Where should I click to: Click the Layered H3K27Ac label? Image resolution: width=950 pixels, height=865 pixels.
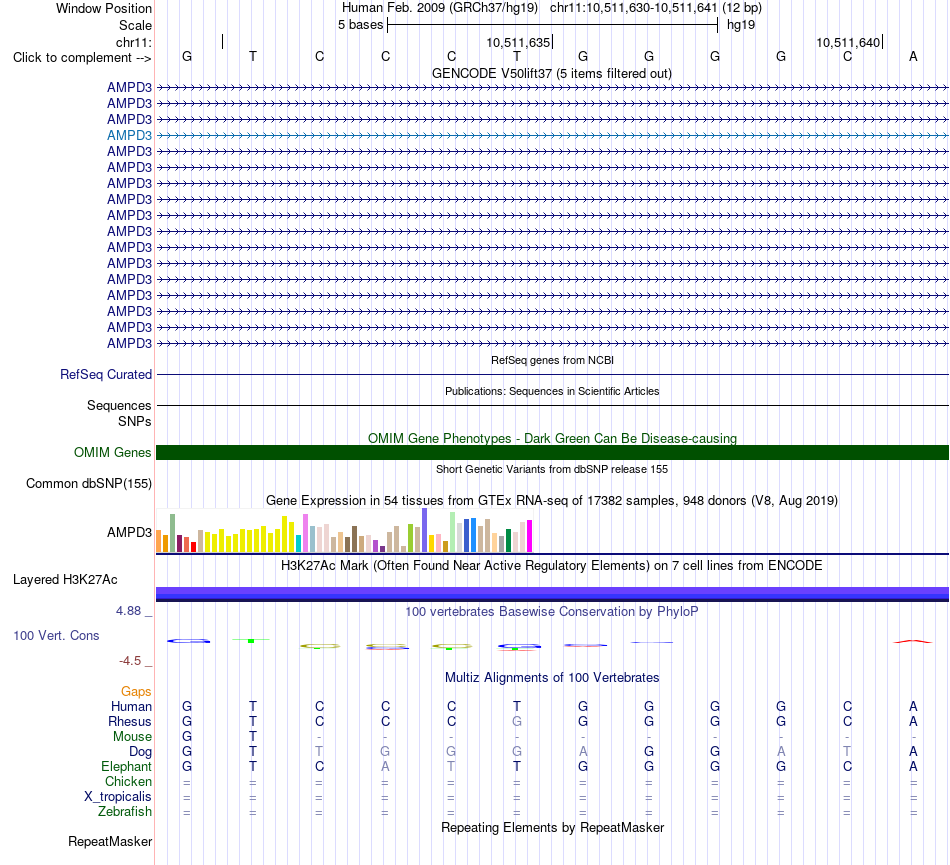coord(65,580)
